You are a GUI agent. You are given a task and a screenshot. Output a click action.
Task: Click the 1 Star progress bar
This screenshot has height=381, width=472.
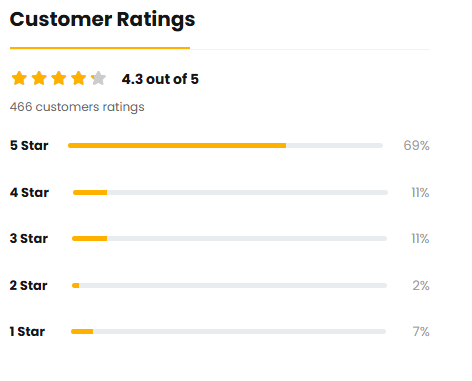228,332
